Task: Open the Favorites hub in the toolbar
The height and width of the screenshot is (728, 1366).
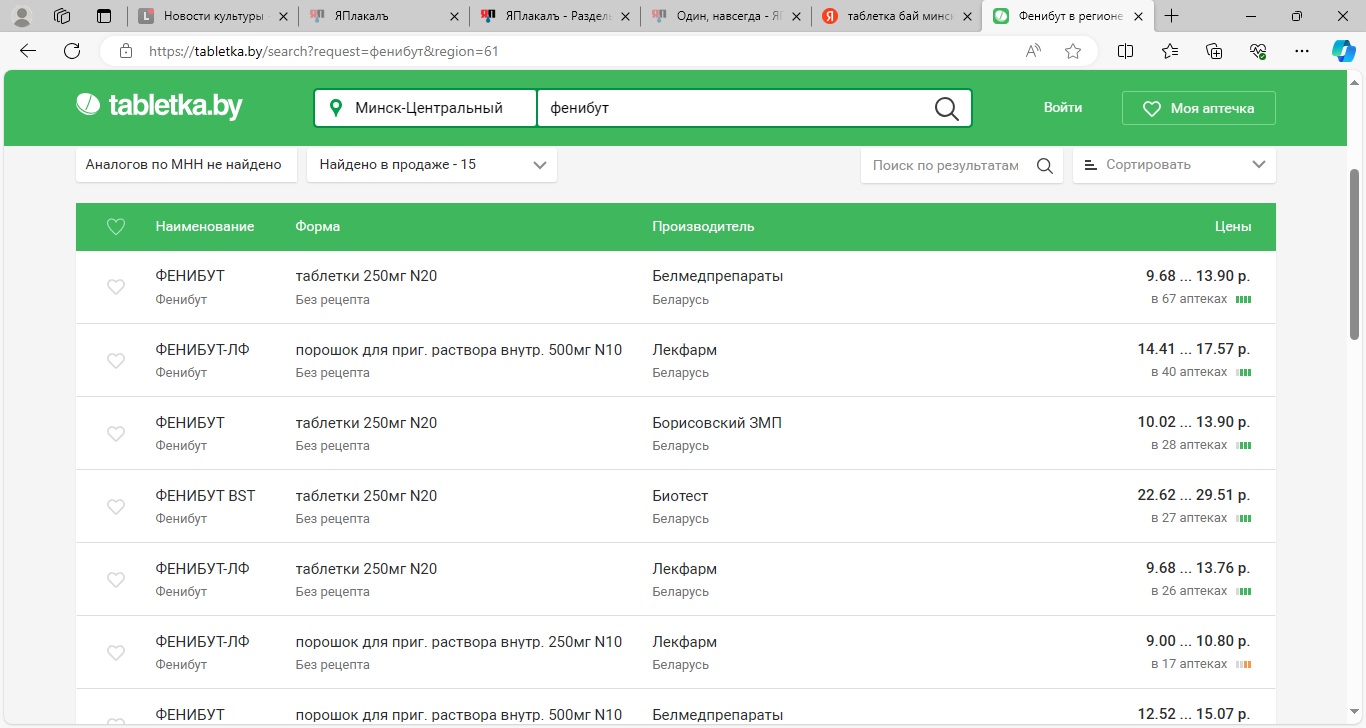Action: tap(1170, 51)
